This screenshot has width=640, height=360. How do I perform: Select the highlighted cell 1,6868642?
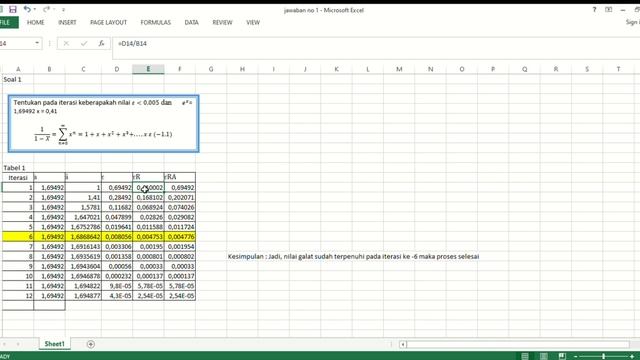83,237
